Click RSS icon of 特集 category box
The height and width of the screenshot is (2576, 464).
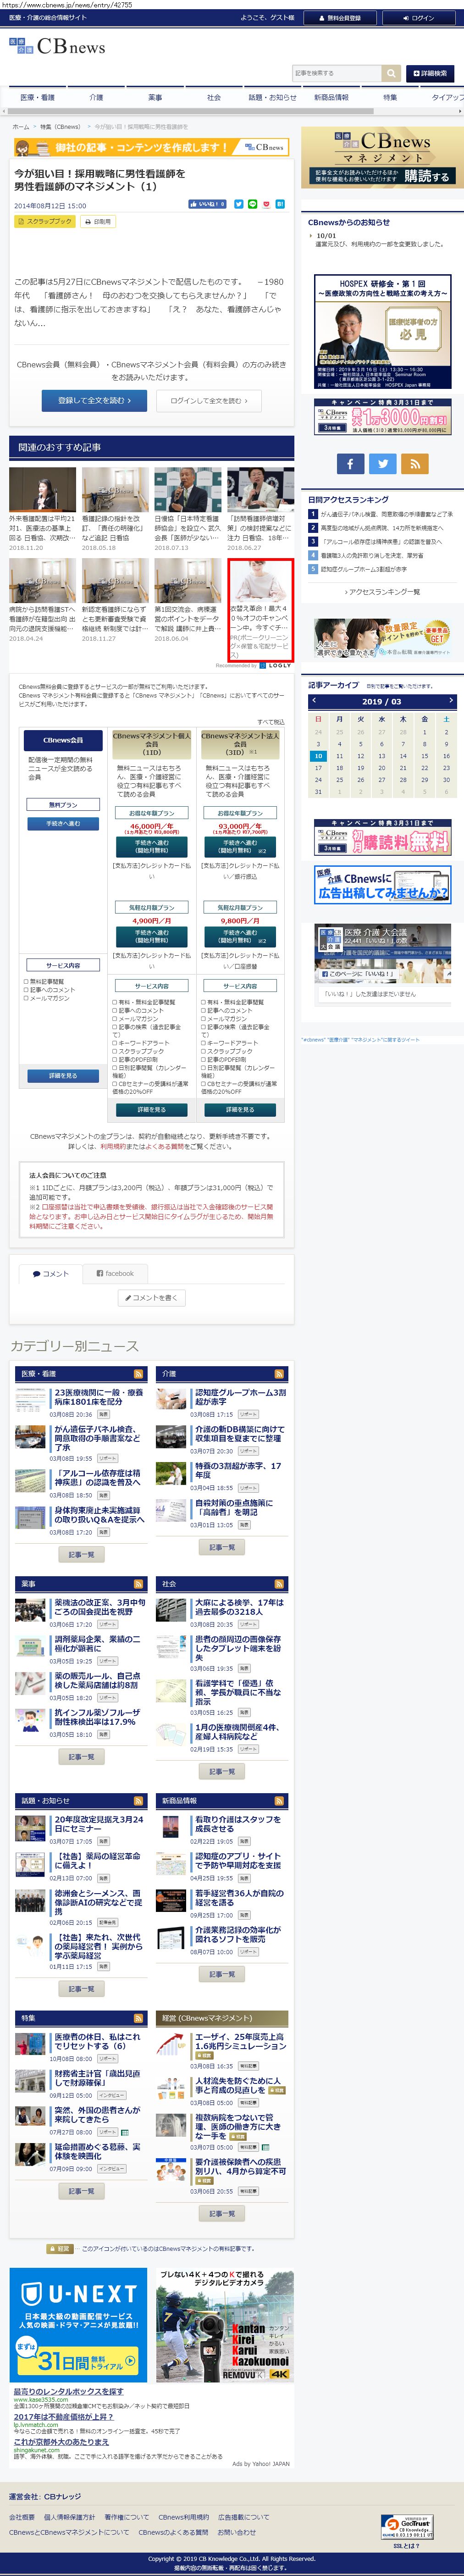138,2018
